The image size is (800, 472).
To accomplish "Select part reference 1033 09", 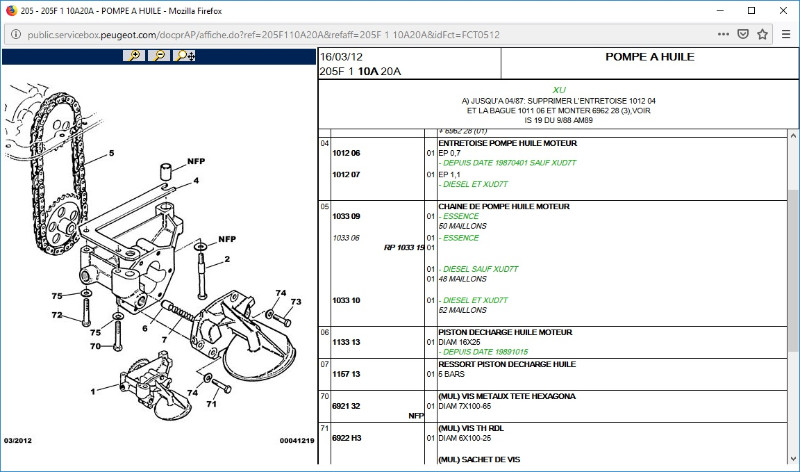I will [x=346, y=216].
